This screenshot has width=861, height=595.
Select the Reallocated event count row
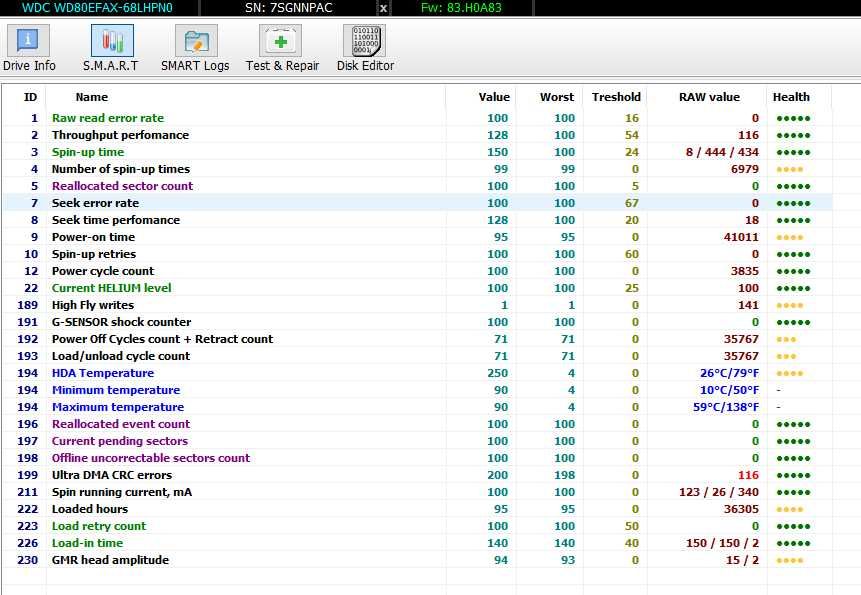pos(417,424)
